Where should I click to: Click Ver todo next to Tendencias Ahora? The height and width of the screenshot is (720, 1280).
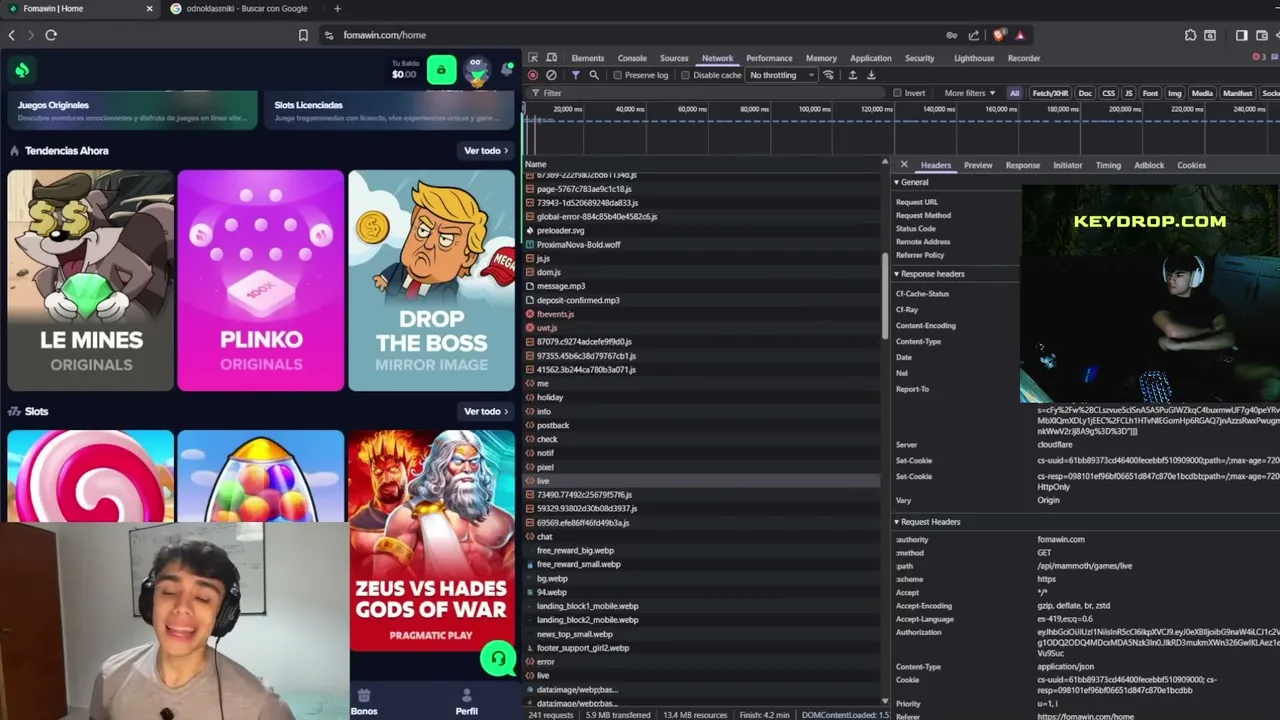486,151
